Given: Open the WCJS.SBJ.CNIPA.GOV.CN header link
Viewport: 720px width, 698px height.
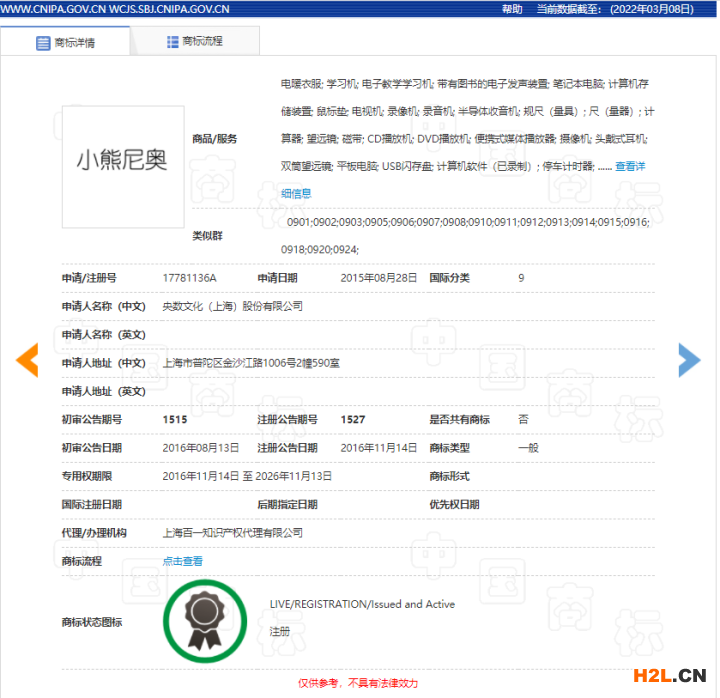Looking at the screenshot, I should tap(172, 9).
